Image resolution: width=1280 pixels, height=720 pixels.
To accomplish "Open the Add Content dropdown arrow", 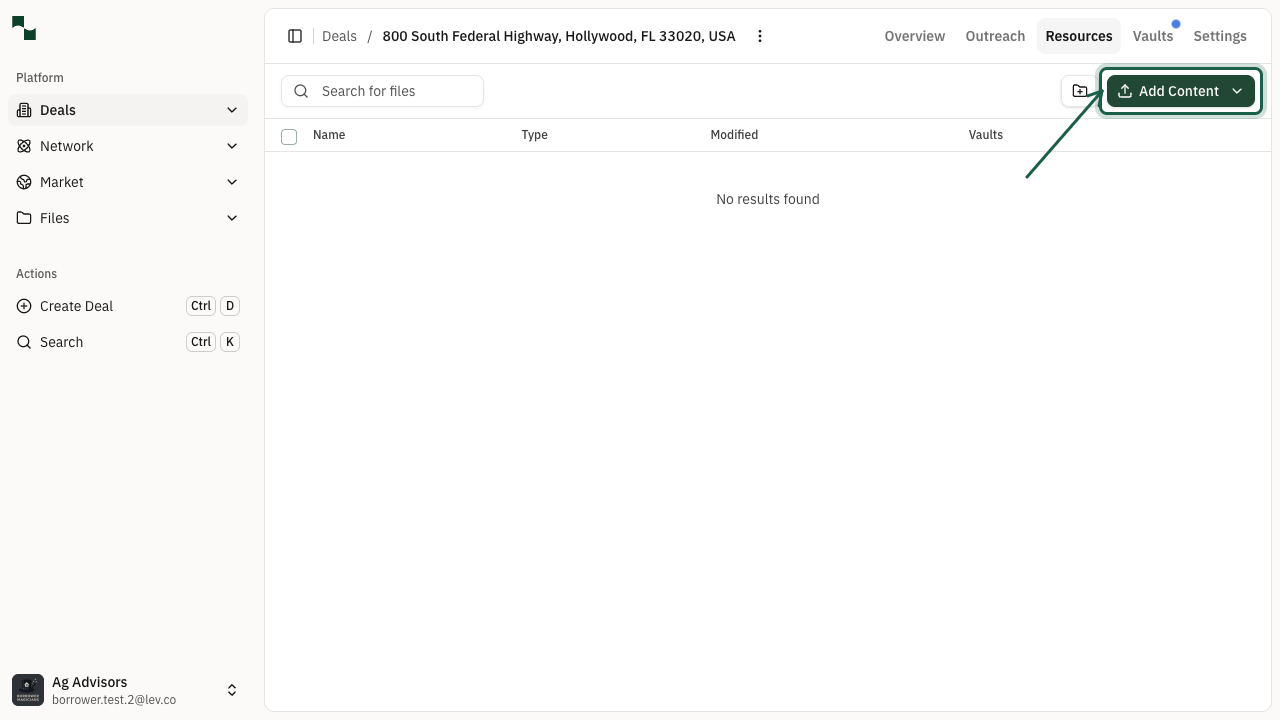I will [x=1237, y=91].
